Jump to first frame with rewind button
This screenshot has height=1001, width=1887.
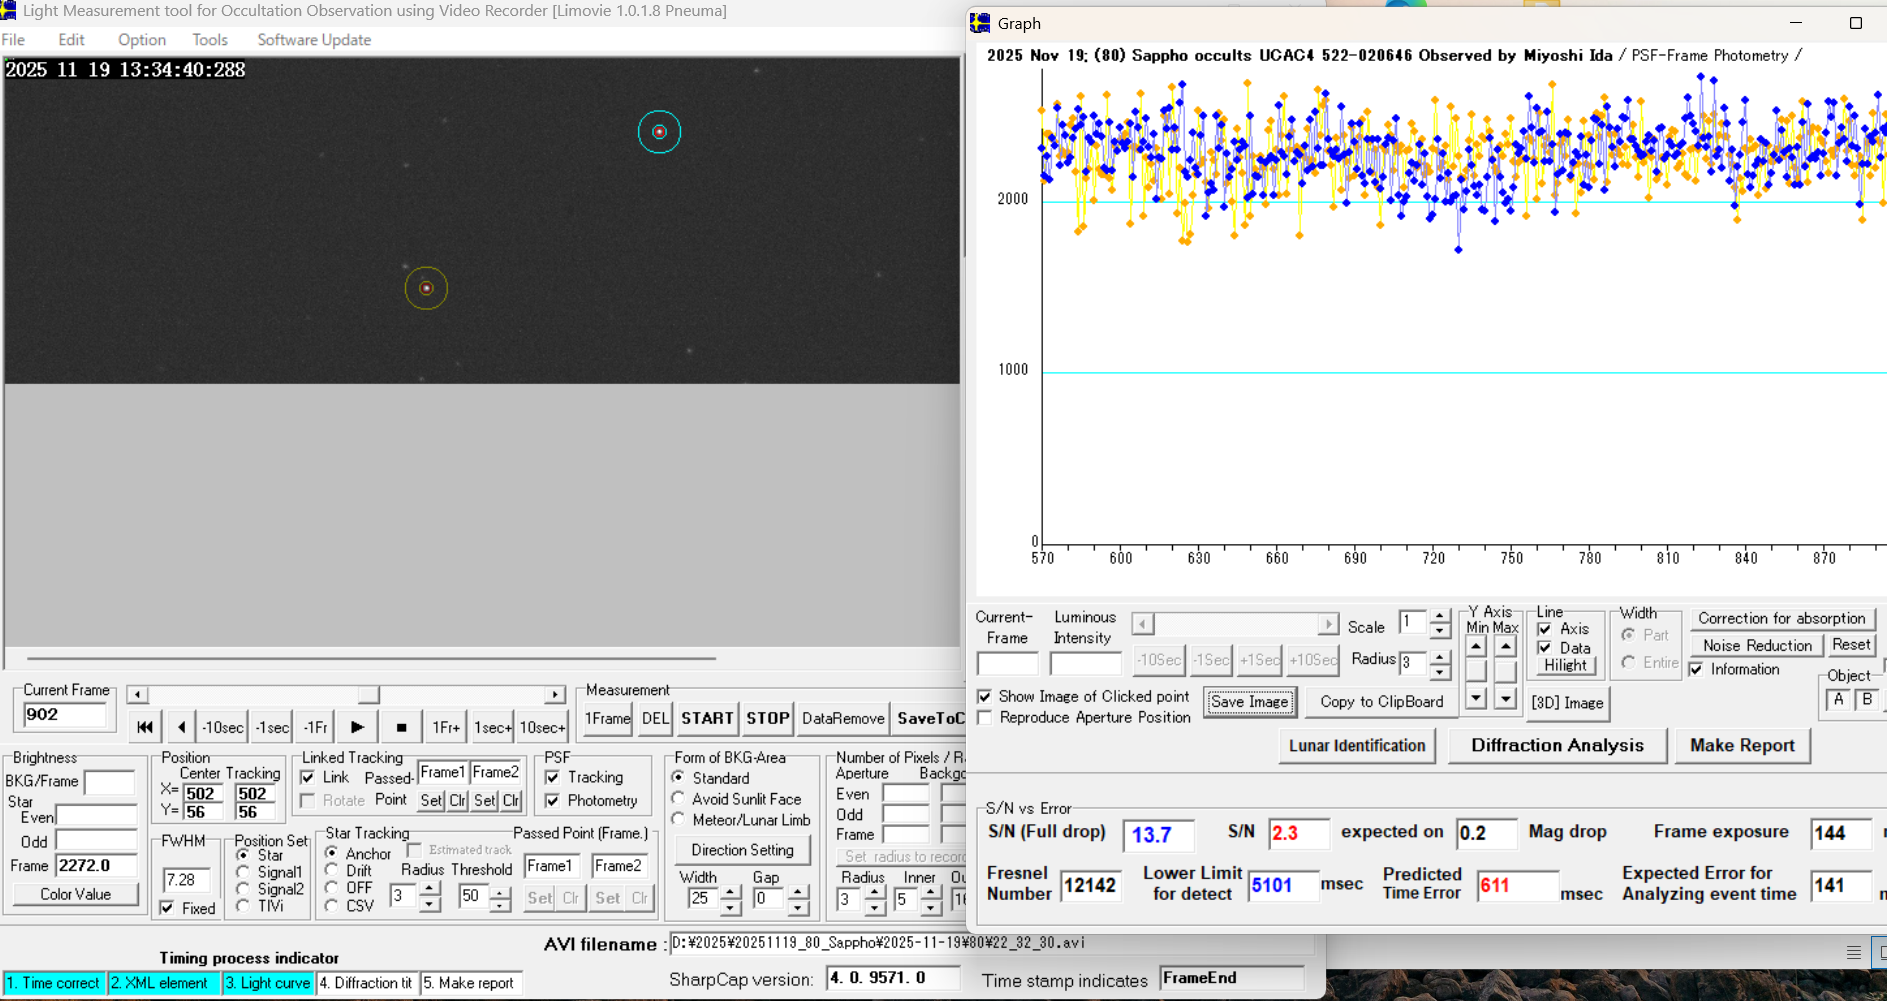click(145, 727)
